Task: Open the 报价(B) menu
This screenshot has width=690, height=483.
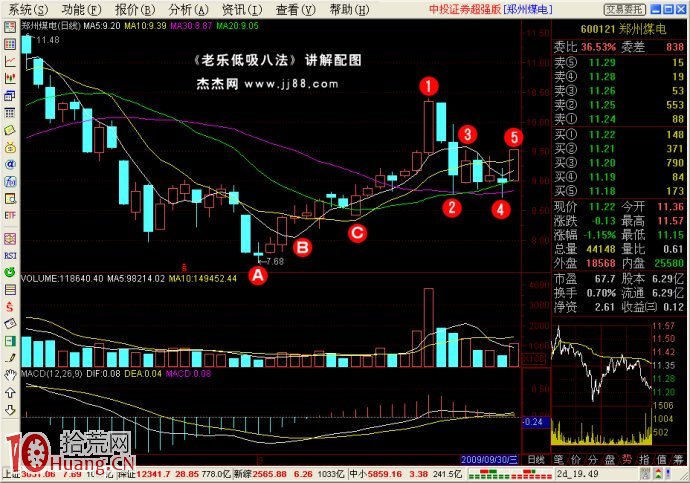Action: tap(135, 9)
